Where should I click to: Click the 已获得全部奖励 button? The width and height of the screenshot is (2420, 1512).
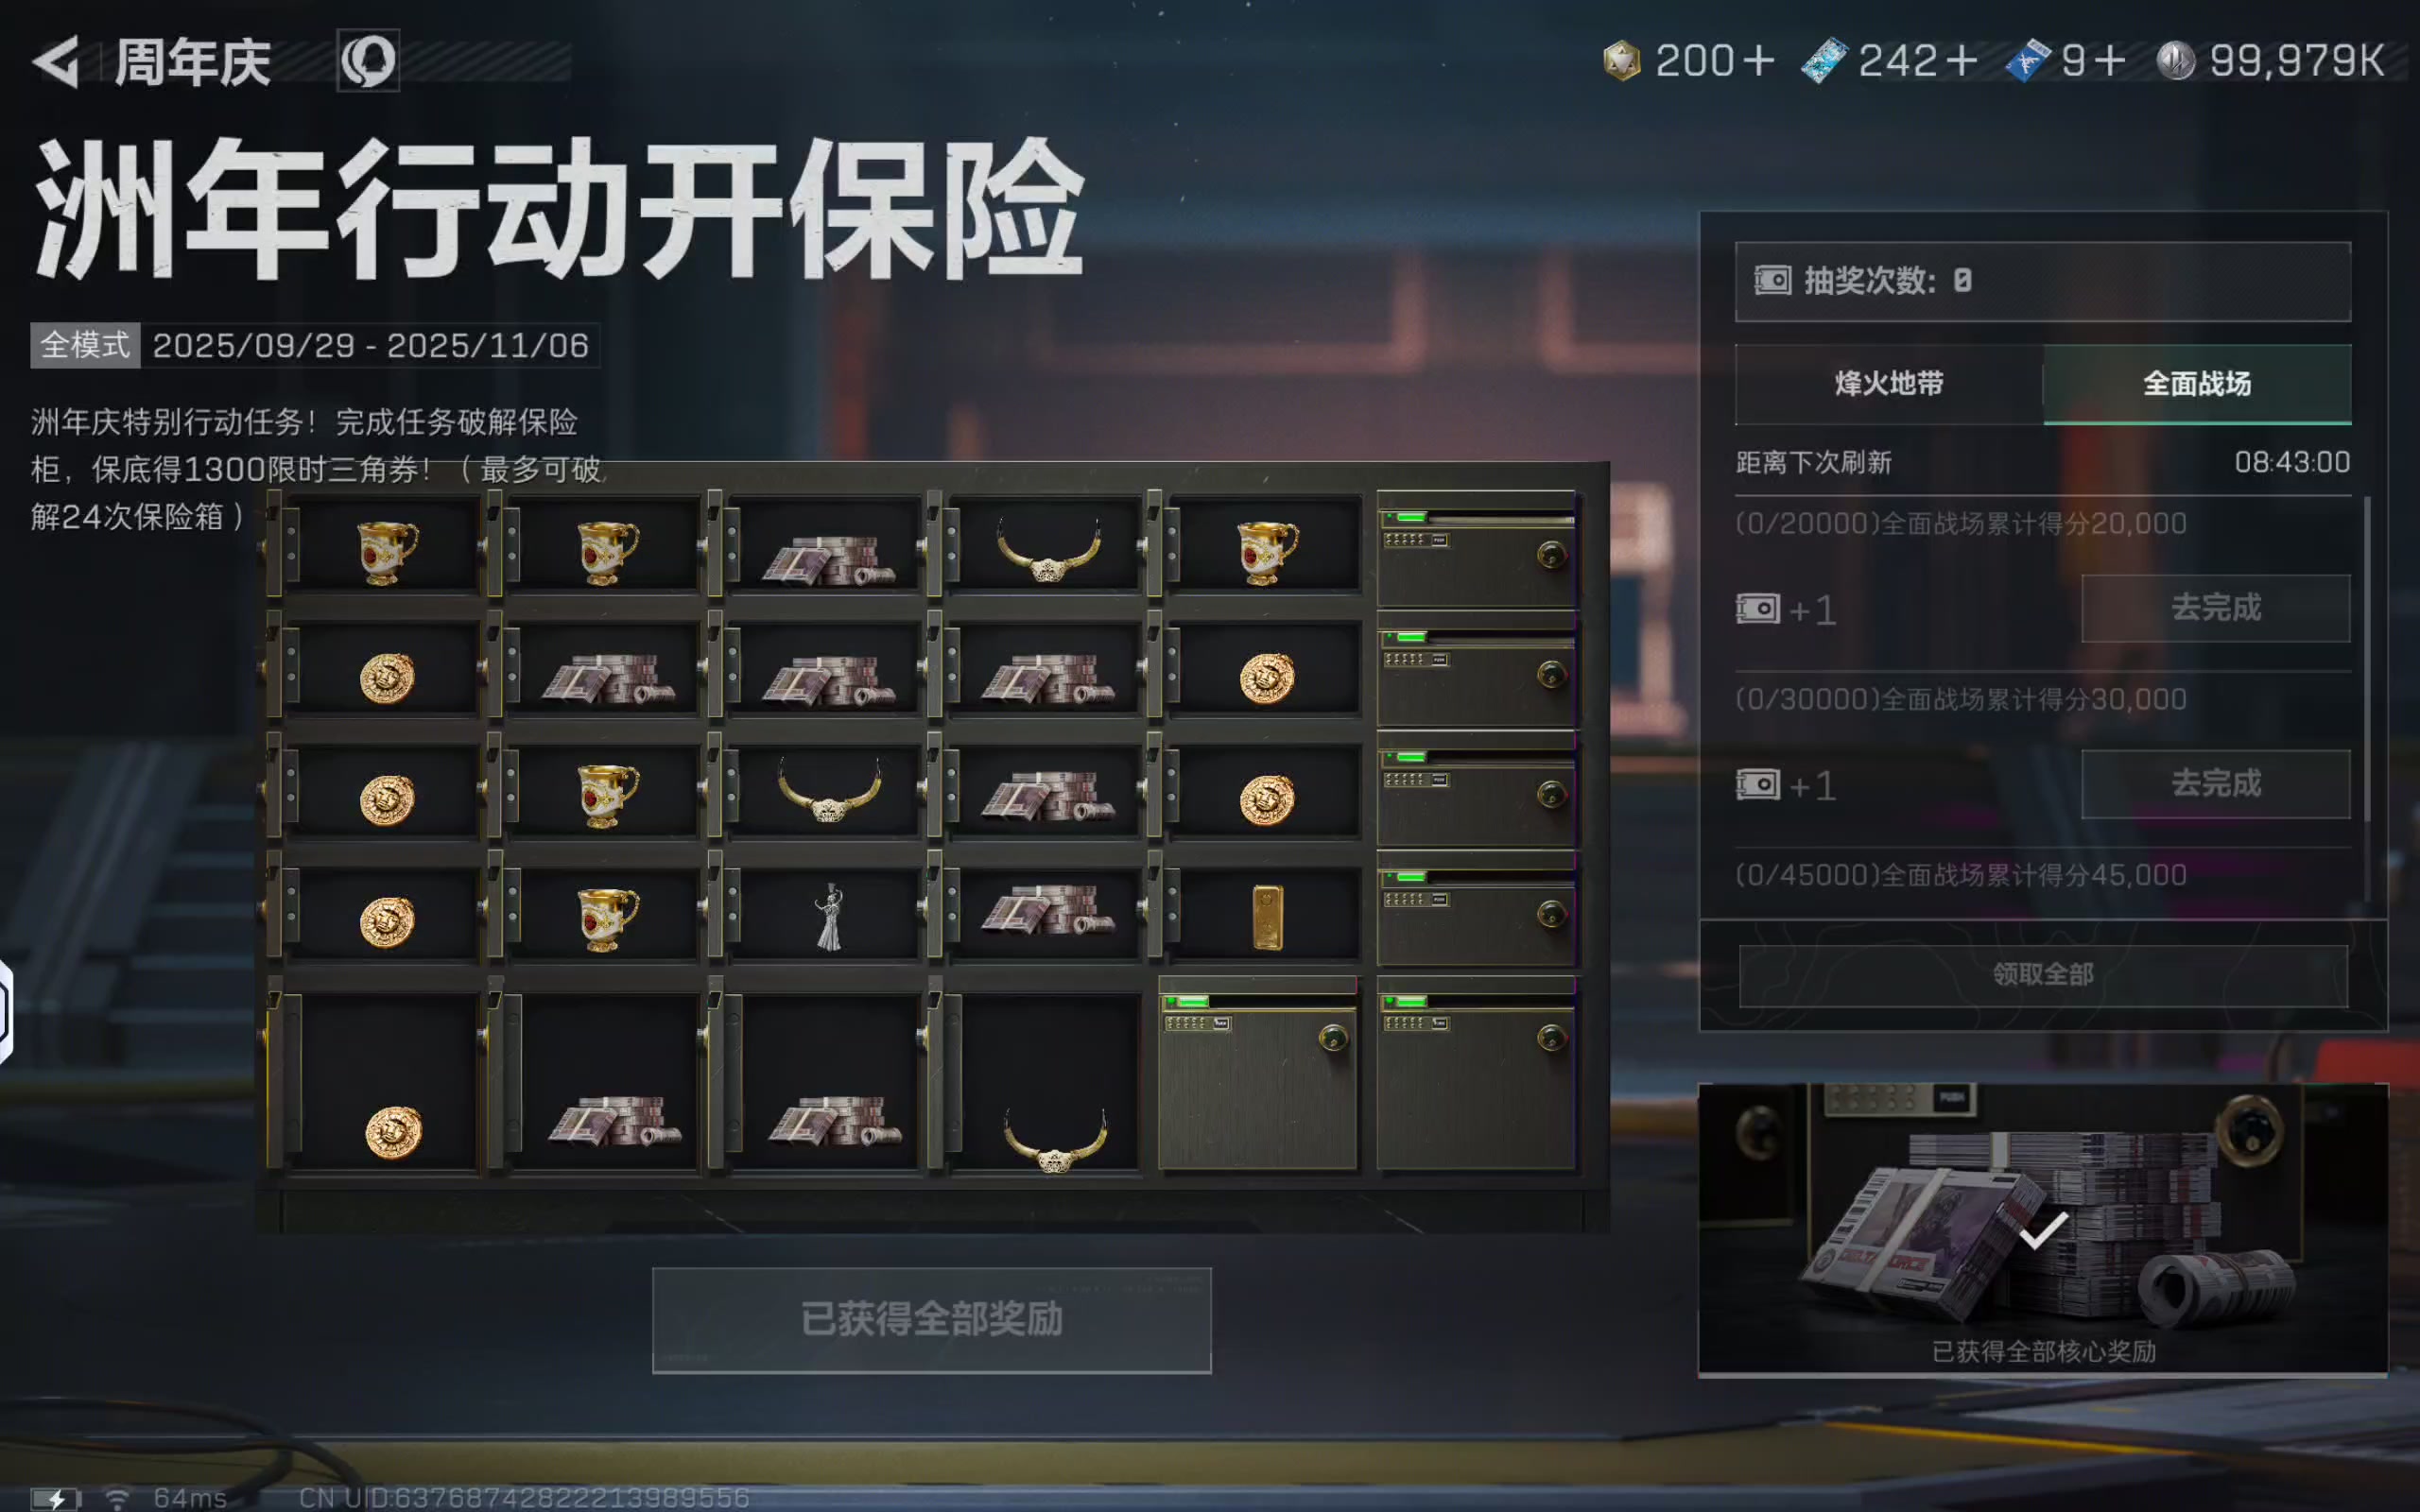pyautogui.click(x=931, y=1320)
